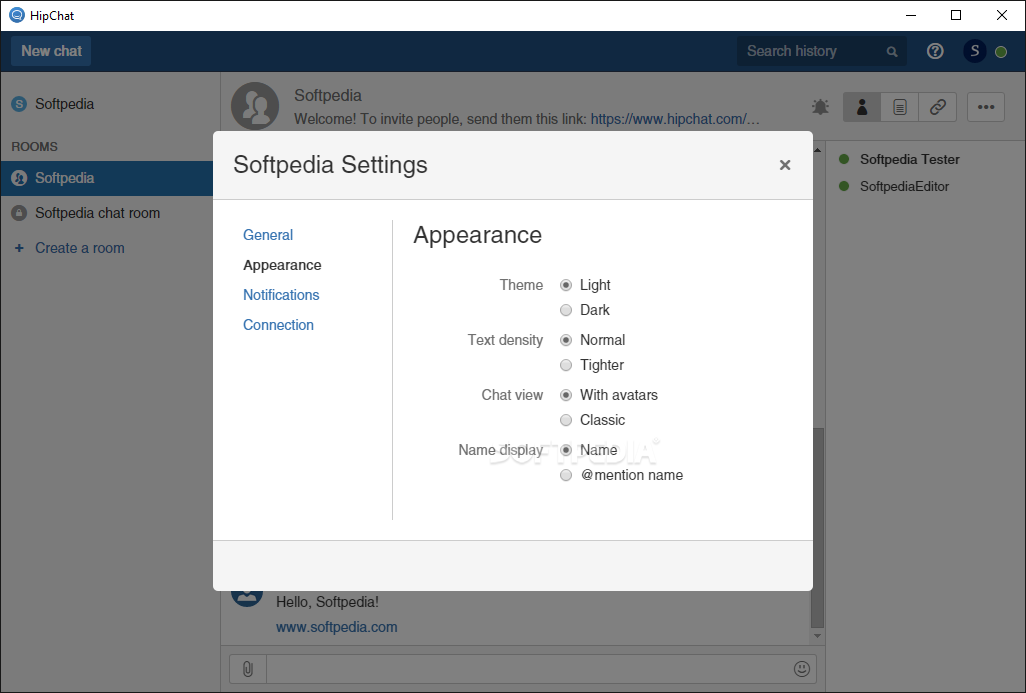Image resolution: width=1026 pixels, height=693 pixels.
Task: Open the notifications bell icon
Action: pos(821,107)
